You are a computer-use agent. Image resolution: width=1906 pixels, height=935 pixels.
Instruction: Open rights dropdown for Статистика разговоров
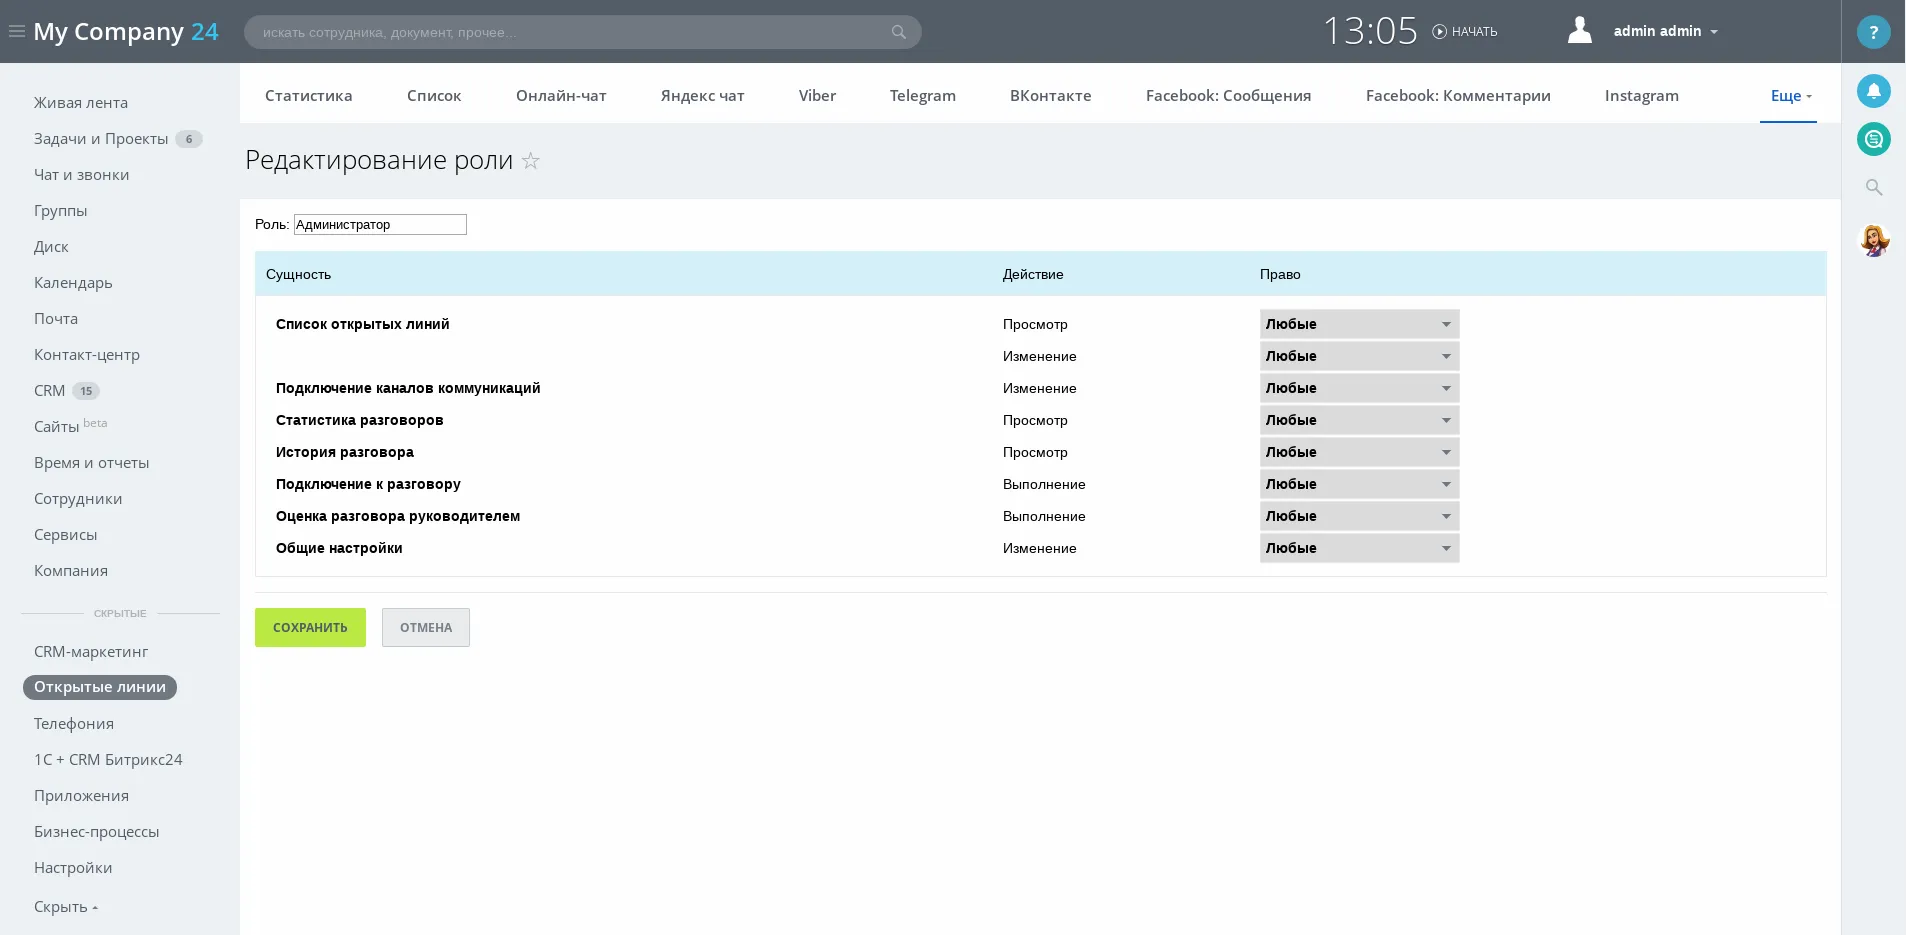coord(1358,420)
